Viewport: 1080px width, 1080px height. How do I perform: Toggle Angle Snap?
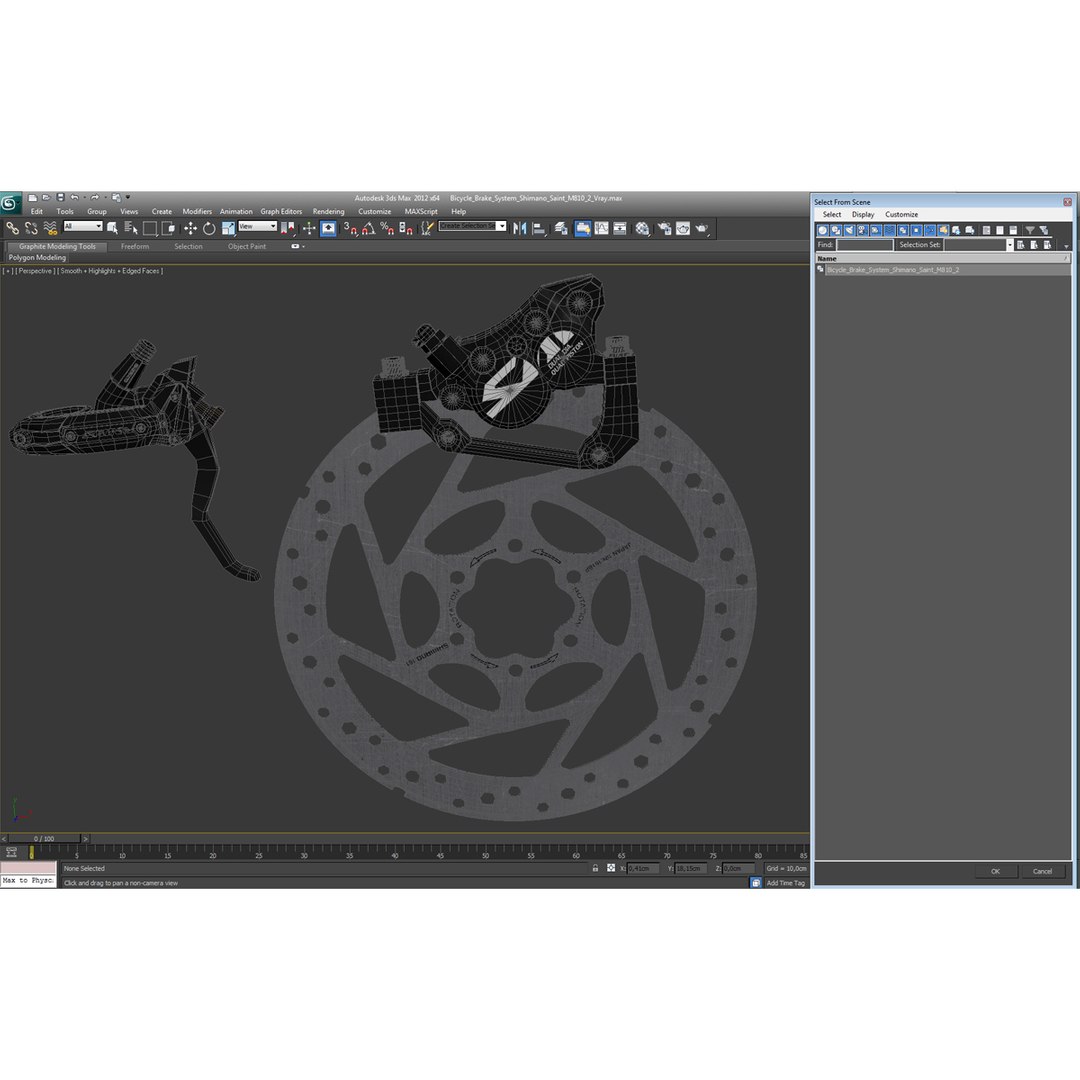click(x=368, y=228)
